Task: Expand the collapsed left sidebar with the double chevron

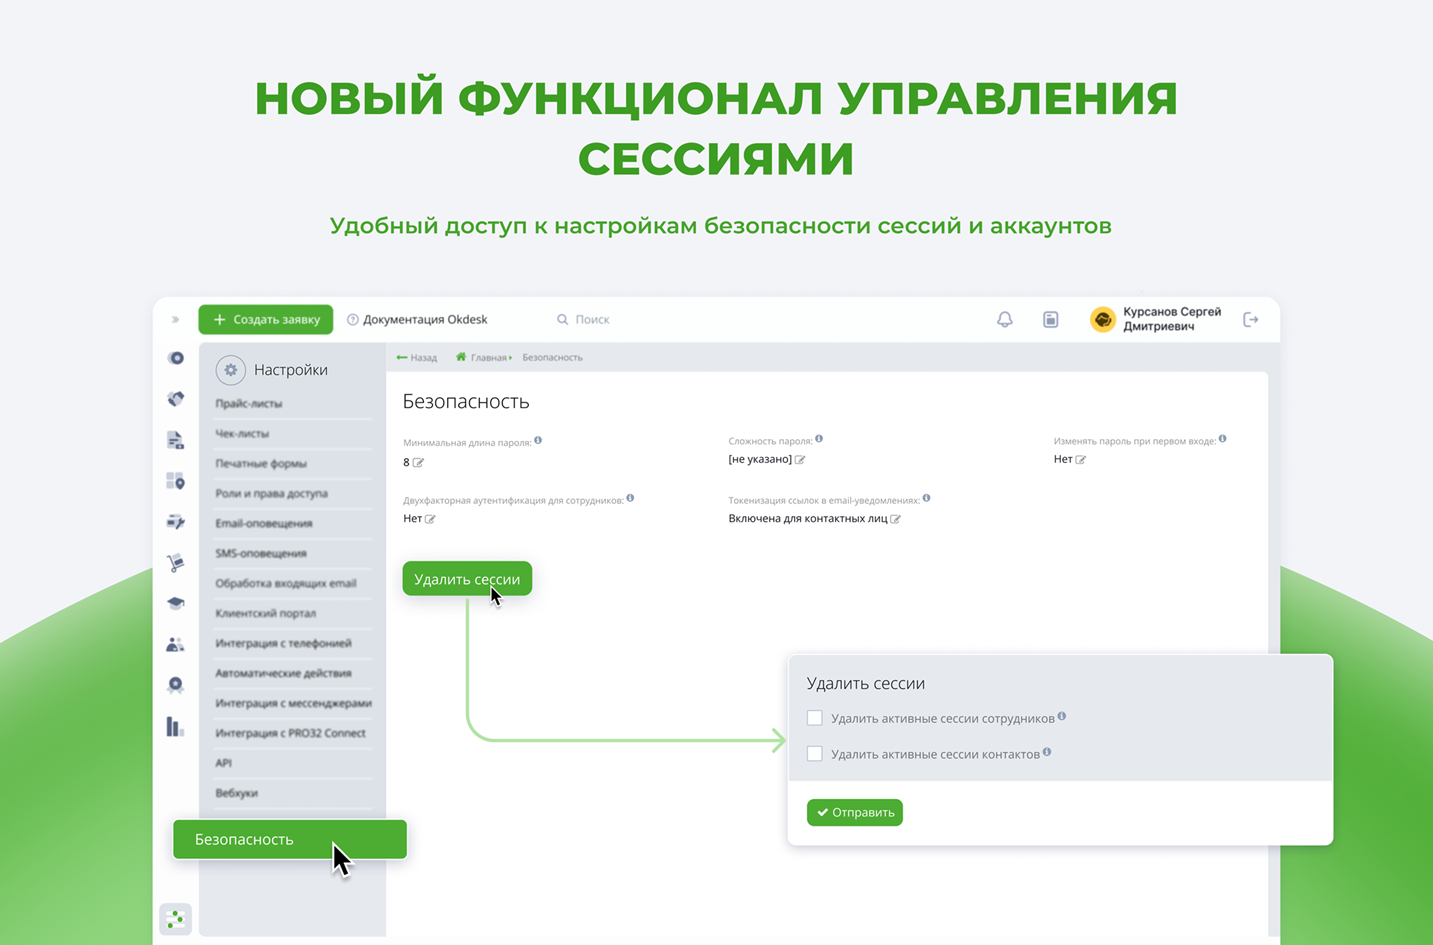Action: (x=175, y=320)
